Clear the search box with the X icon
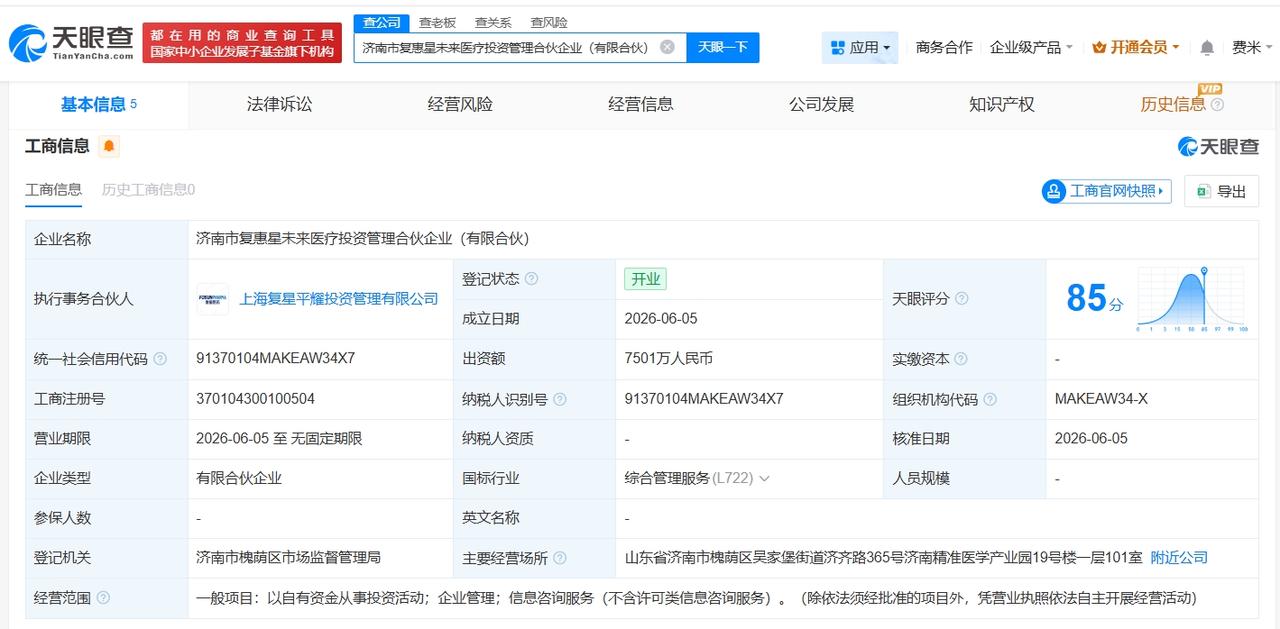The height and width of the screenshot is (629, 1280). [x=667, y=47]
